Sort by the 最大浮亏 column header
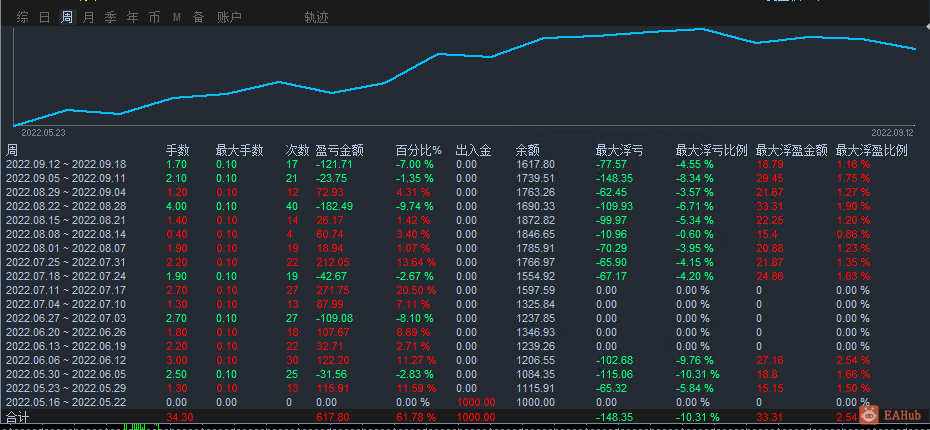Viewport: 930px width, 430px height. [x=619, y=151]
